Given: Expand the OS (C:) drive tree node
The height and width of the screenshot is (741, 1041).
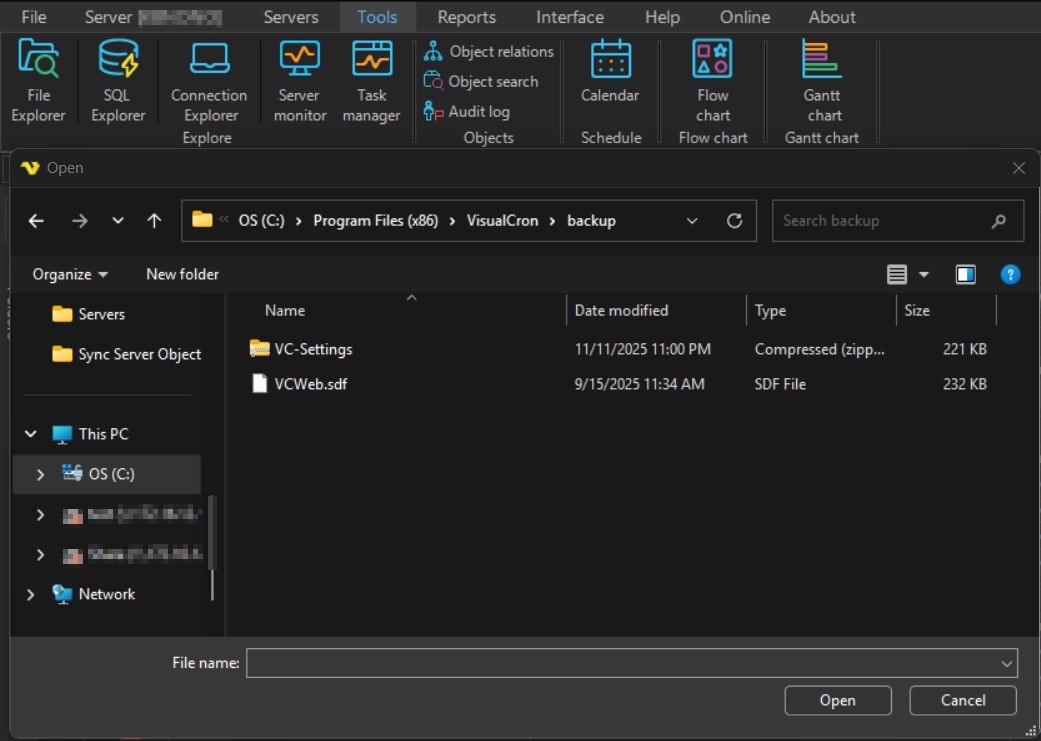Looking at the screenshot, I should pos(40,474).
